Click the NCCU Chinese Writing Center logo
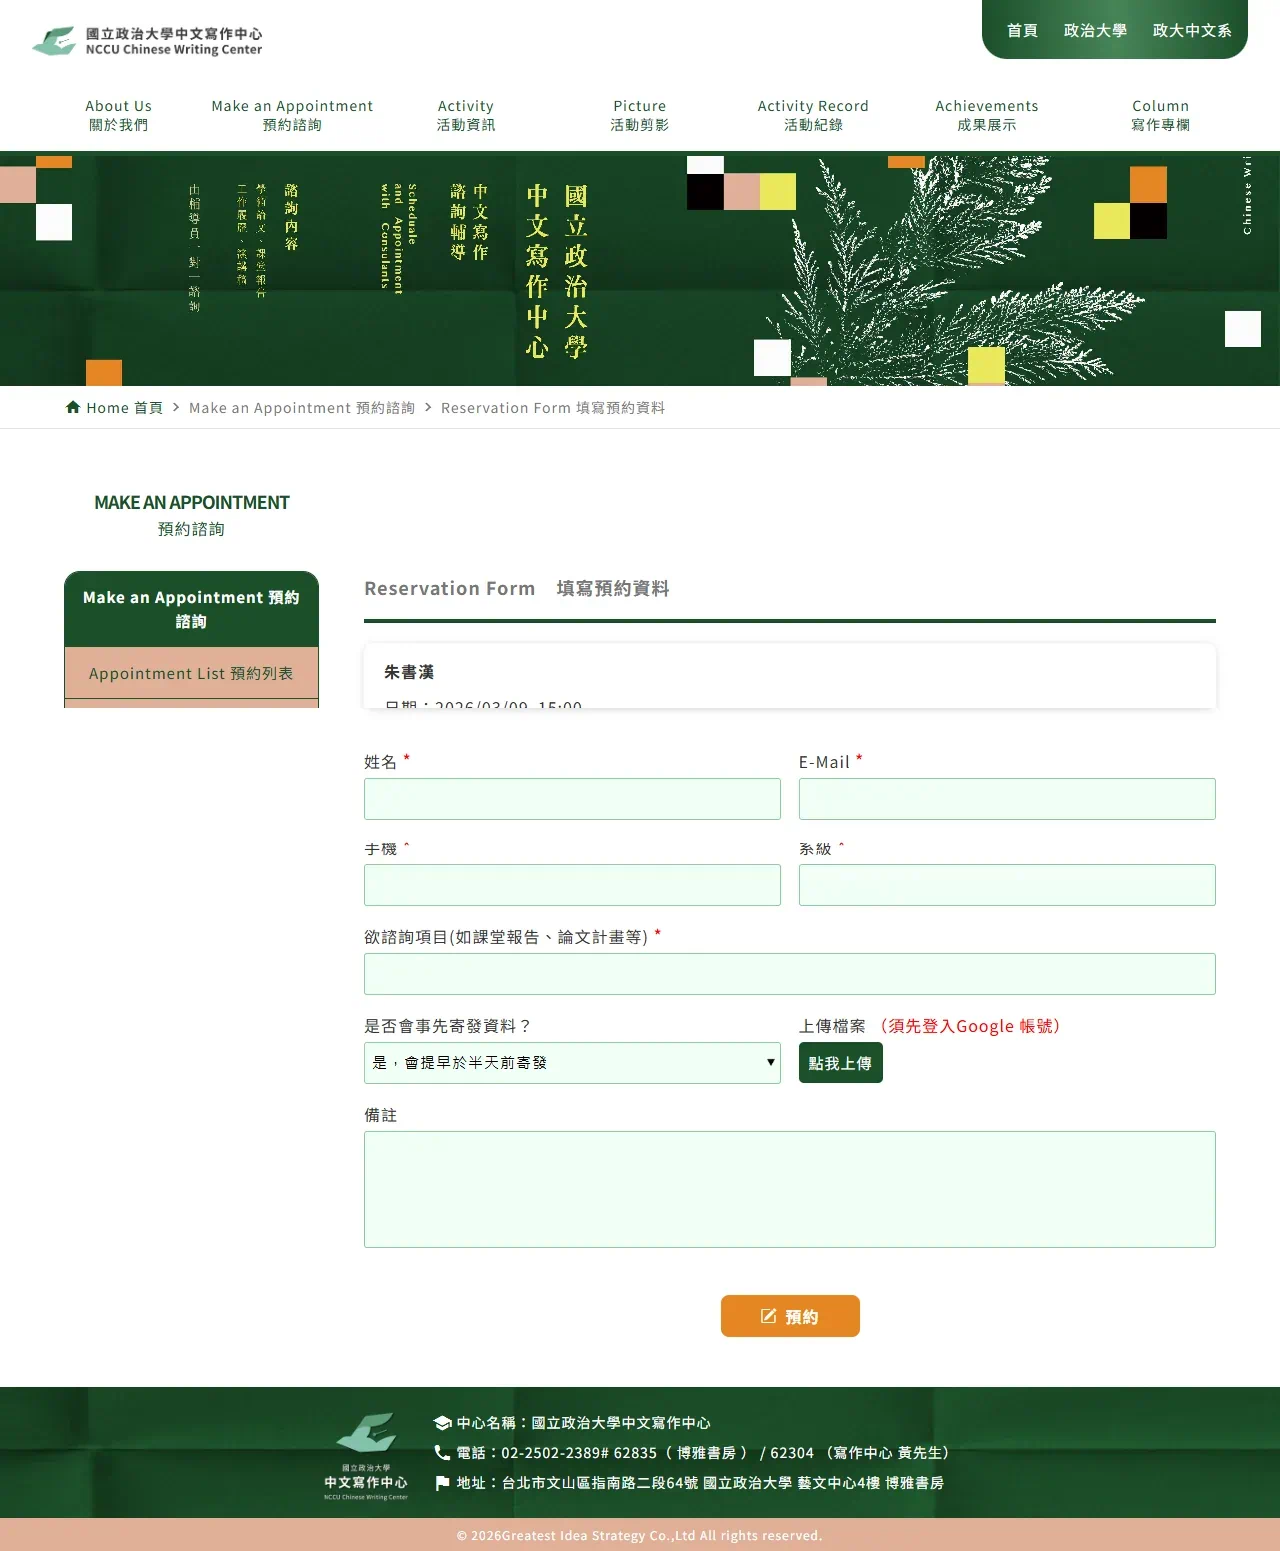The width and height of the screenshot is (1280, 1551). point(146,40)
